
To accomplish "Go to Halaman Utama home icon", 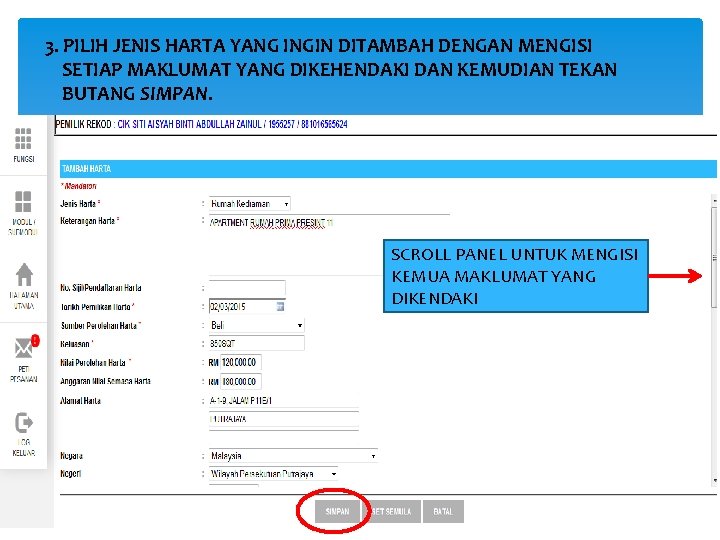I will (24, 275).
